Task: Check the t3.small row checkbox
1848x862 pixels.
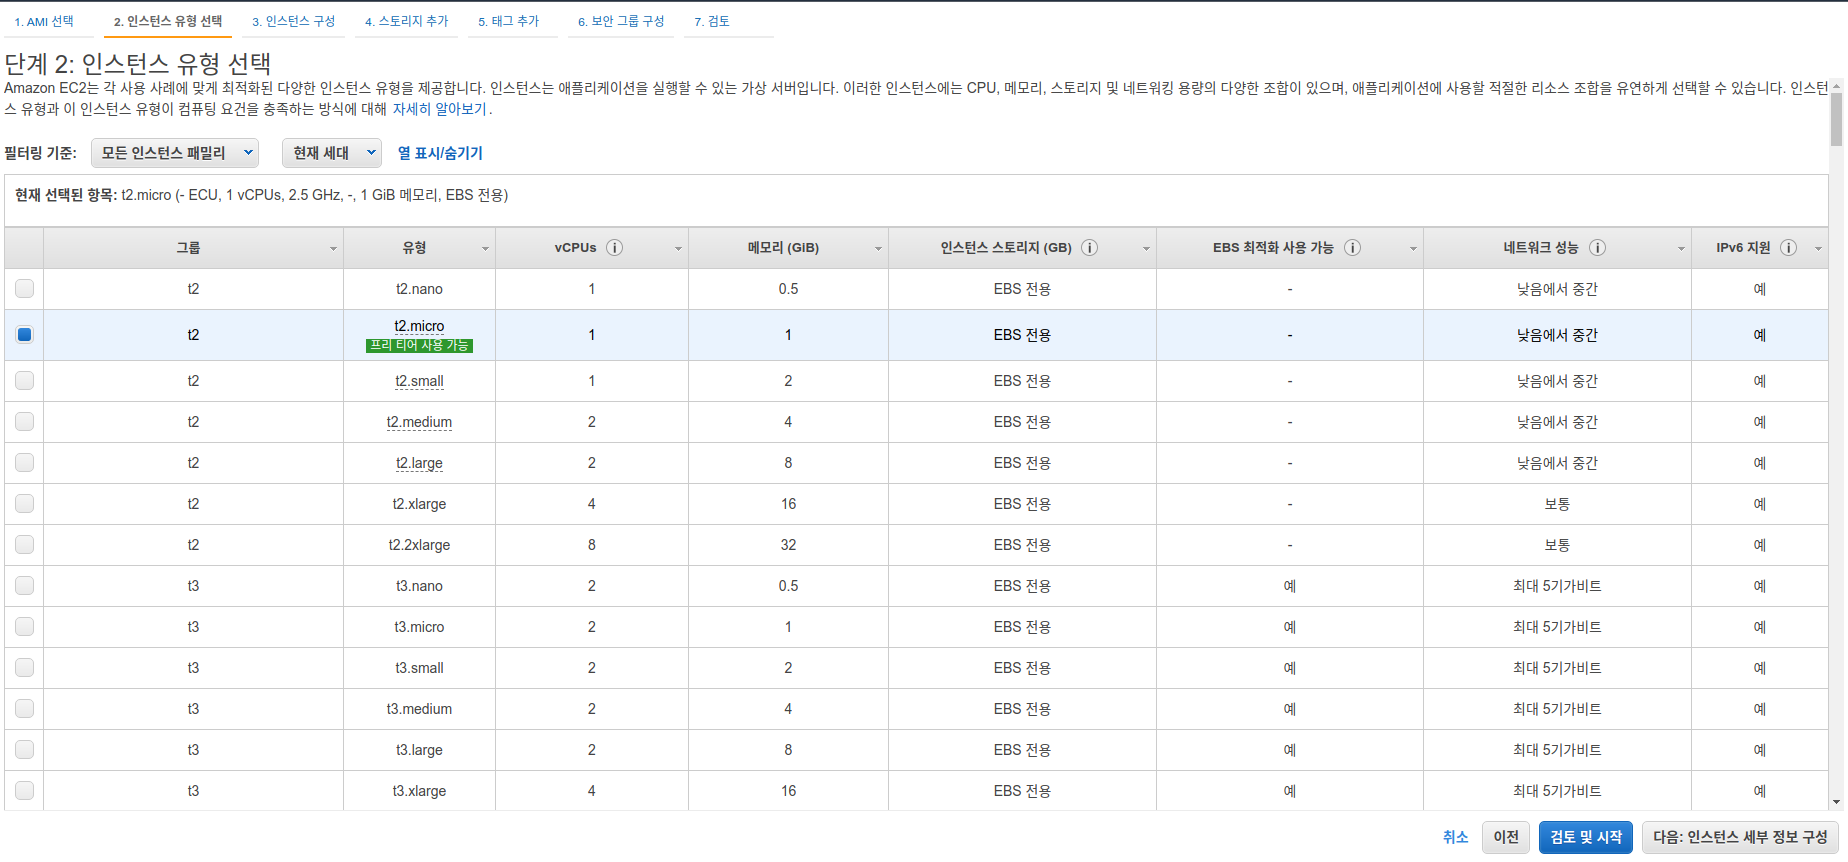Action: click(25, 668)
